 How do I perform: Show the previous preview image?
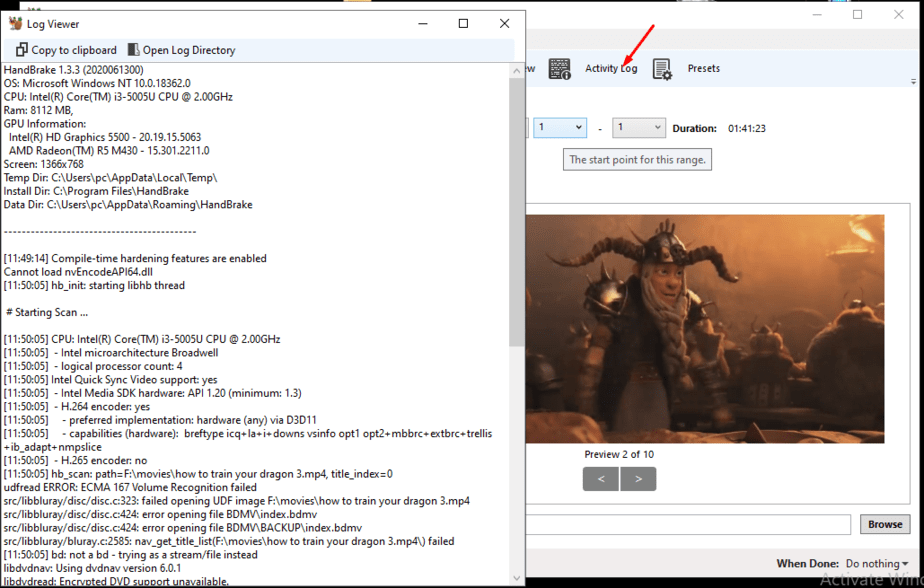pyautogui.click(x=600, y=479)
